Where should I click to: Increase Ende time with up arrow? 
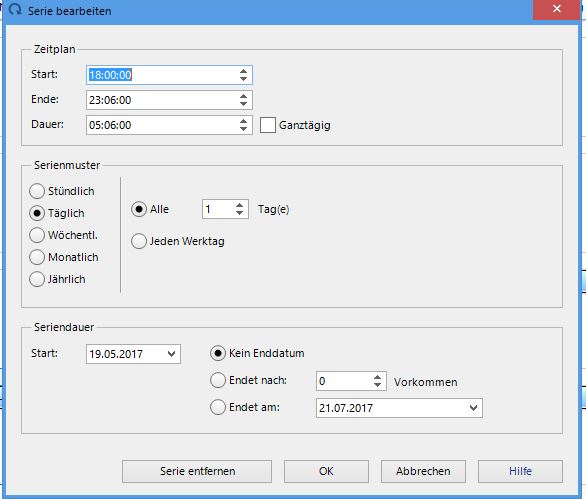coord(244,96)
